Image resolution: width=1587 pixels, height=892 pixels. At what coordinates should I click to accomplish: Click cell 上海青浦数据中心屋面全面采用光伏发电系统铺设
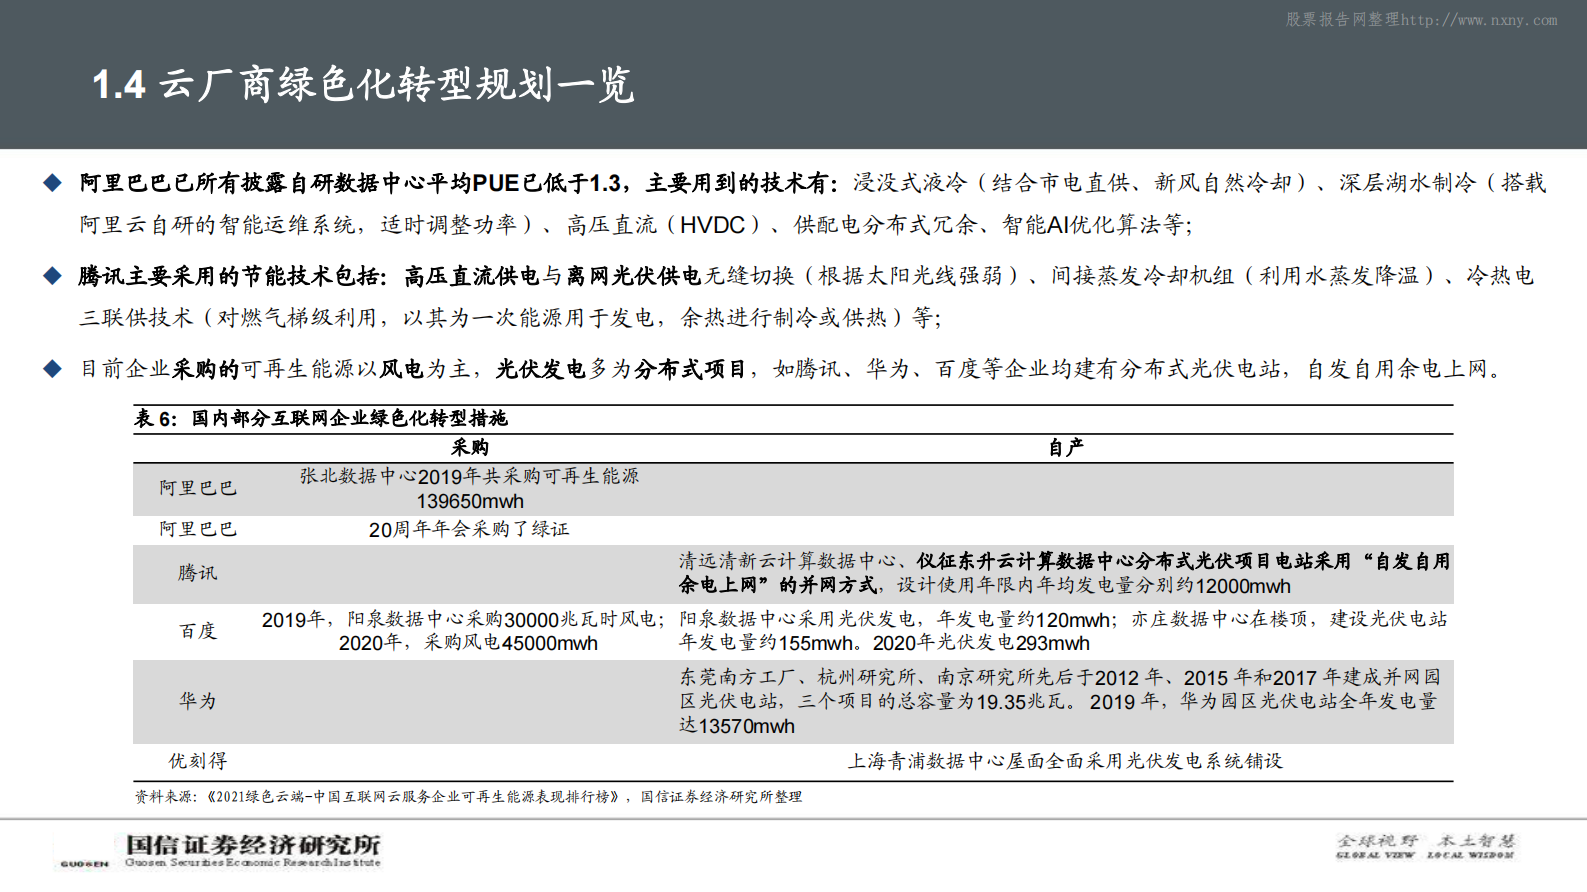(1065, 761)
